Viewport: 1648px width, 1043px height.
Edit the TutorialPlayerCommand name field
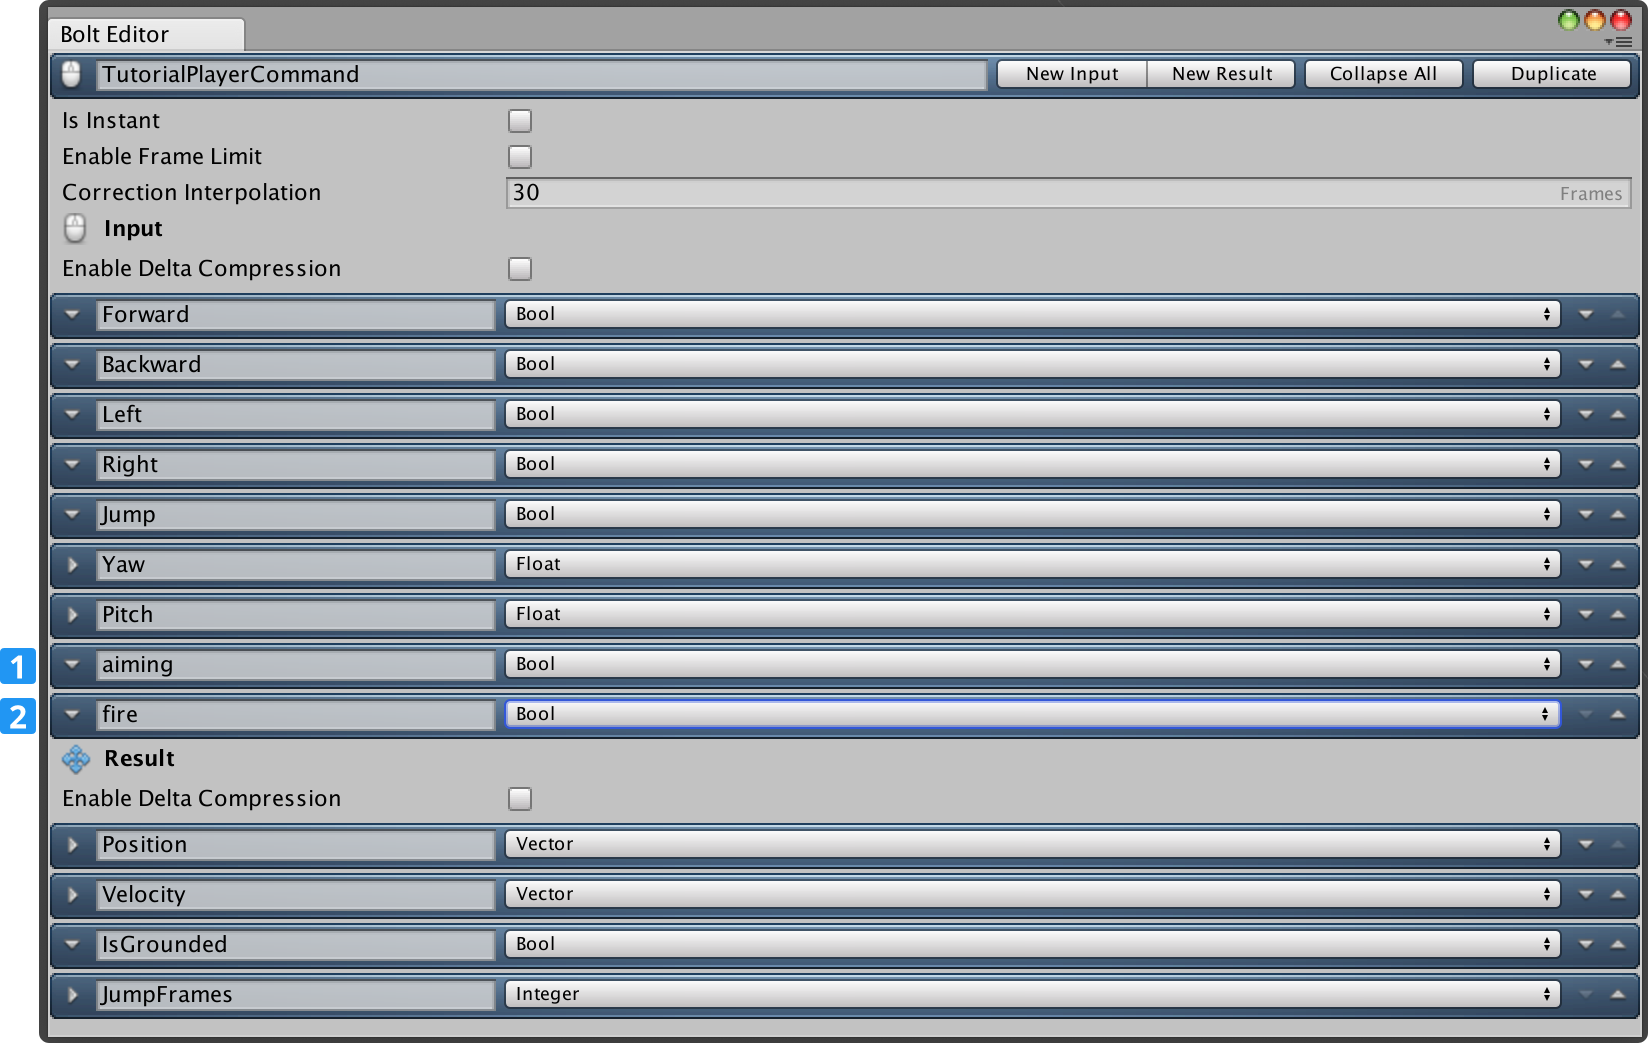(x=542, y=75)
